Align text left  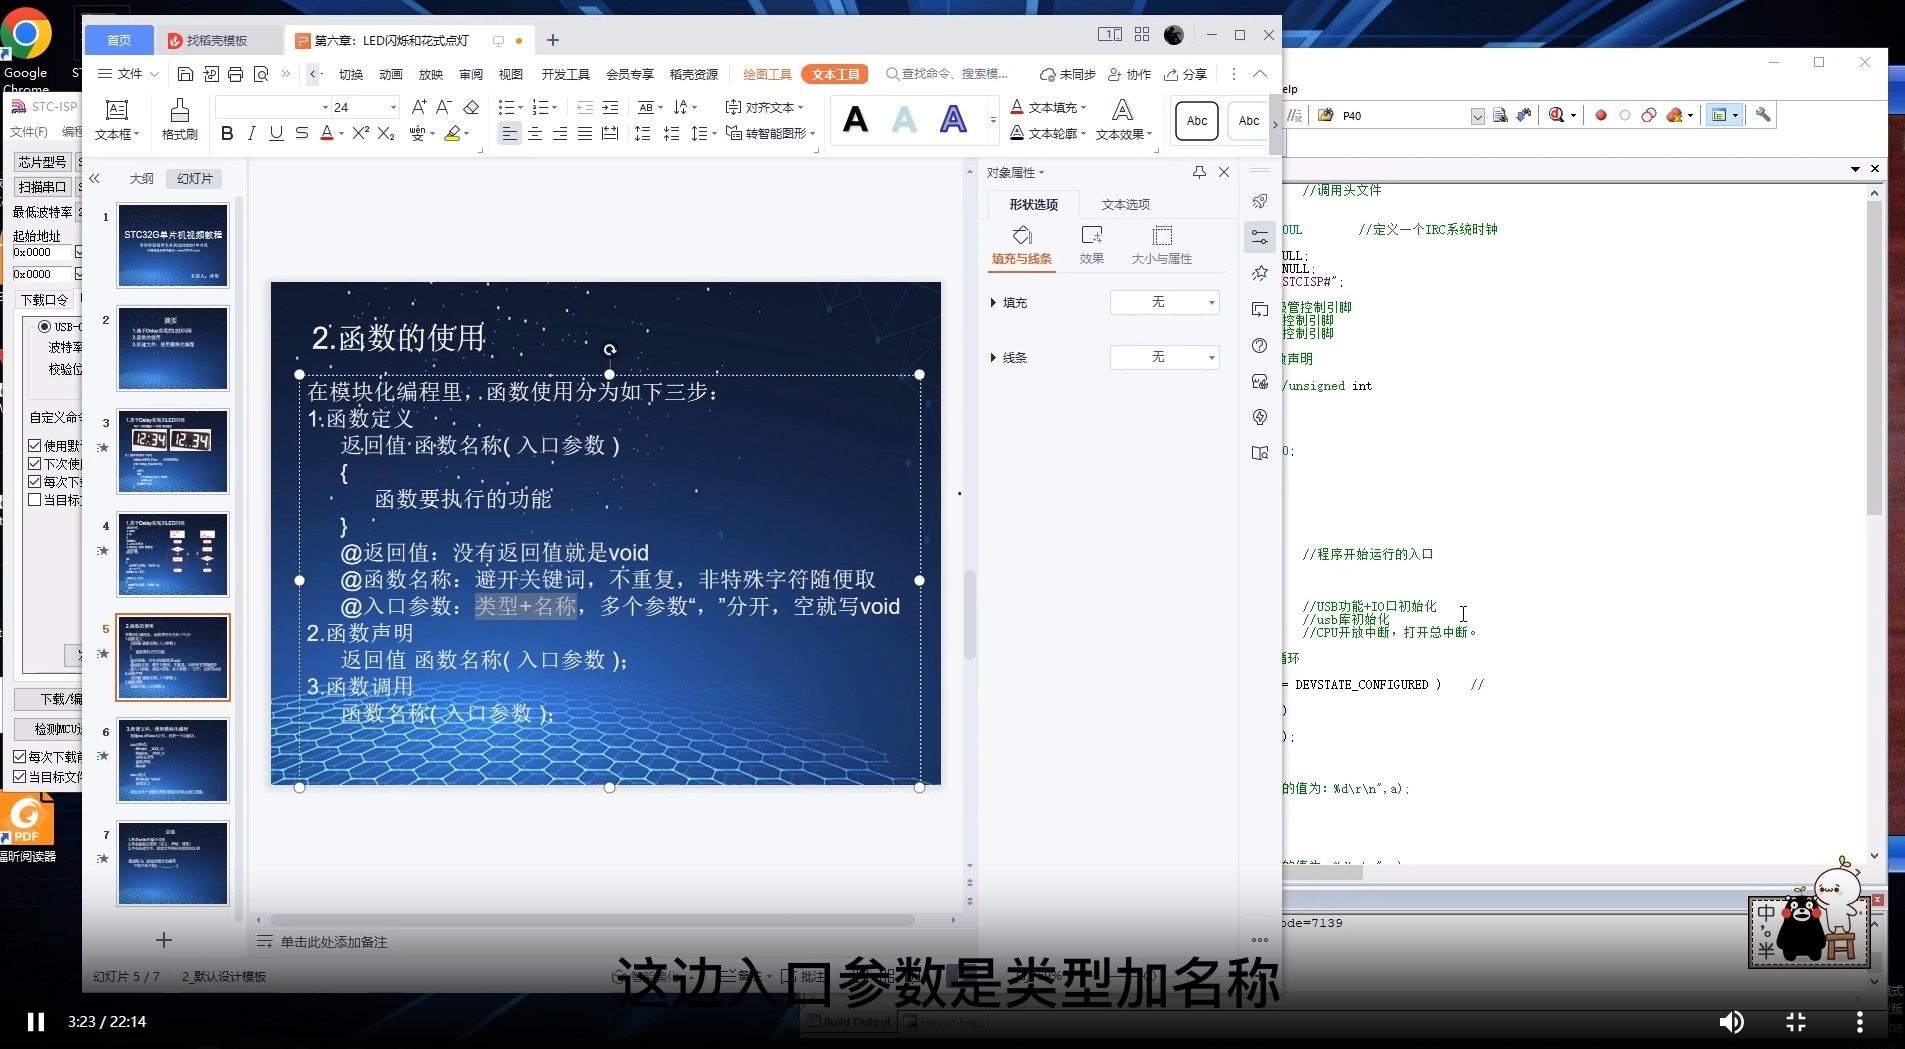click(510, 133)
